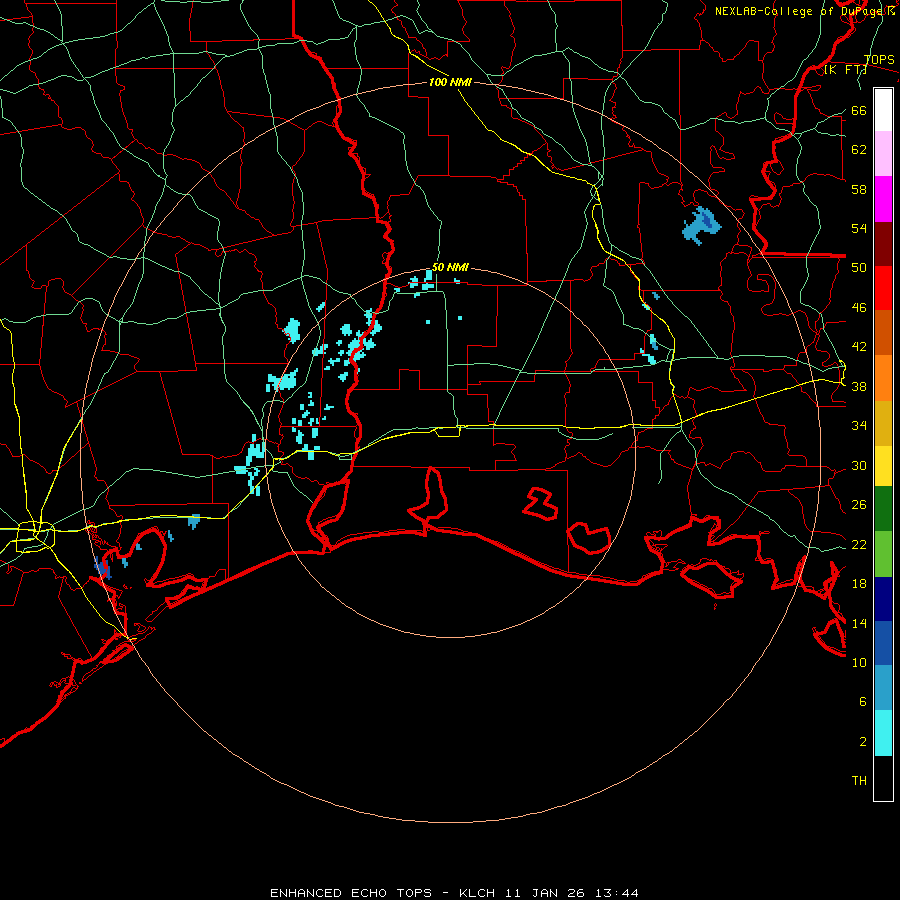Viewport: 900px width, 900px height.
Task: Click the legend value 42
Action: coord(859,347)
